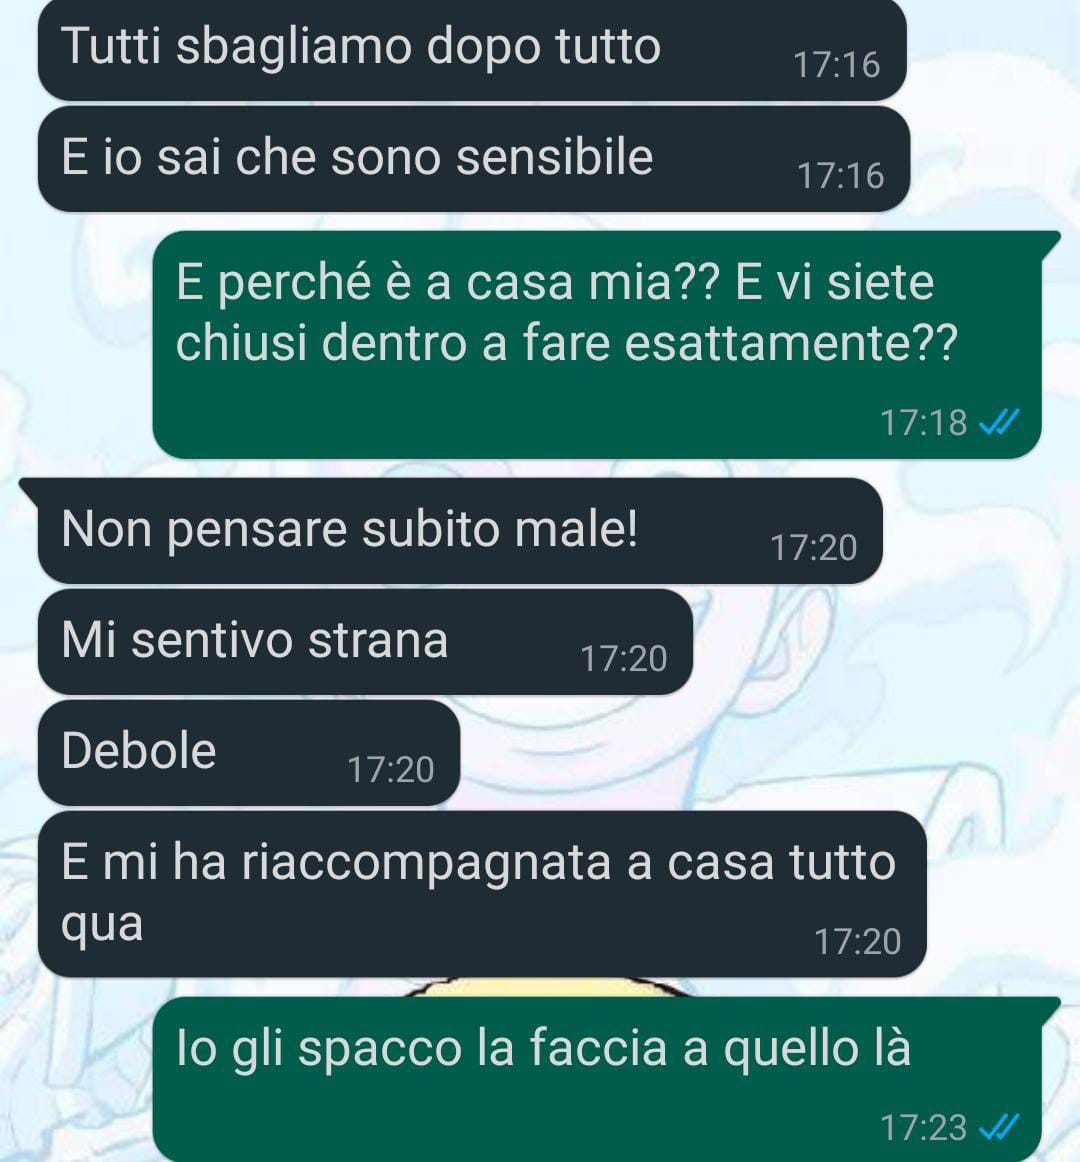The width and height of the screenshot is (1080, 1162).
Task: Select the 'Debole' message bubble
Action: (x=249, y=753)
